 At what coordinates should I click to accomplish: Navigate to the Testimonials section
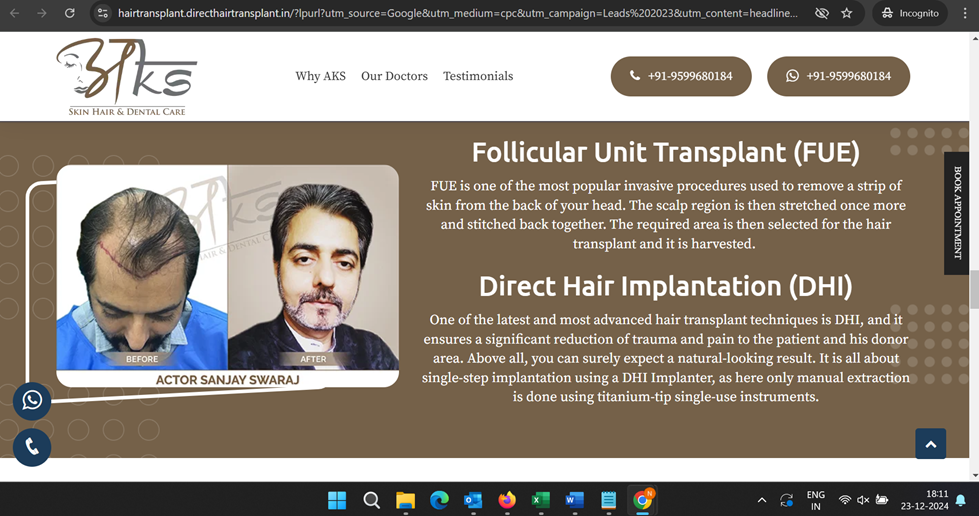478,76
